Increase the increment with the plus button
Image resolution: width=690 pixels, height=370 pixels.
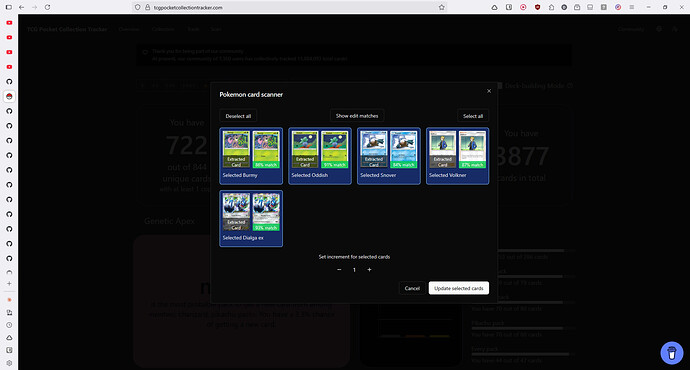click(369, 270)
